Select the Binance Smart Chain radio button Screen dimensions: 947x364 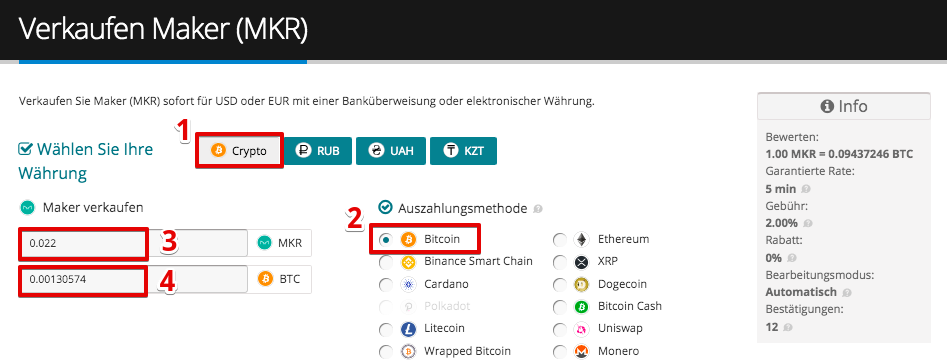385,262
